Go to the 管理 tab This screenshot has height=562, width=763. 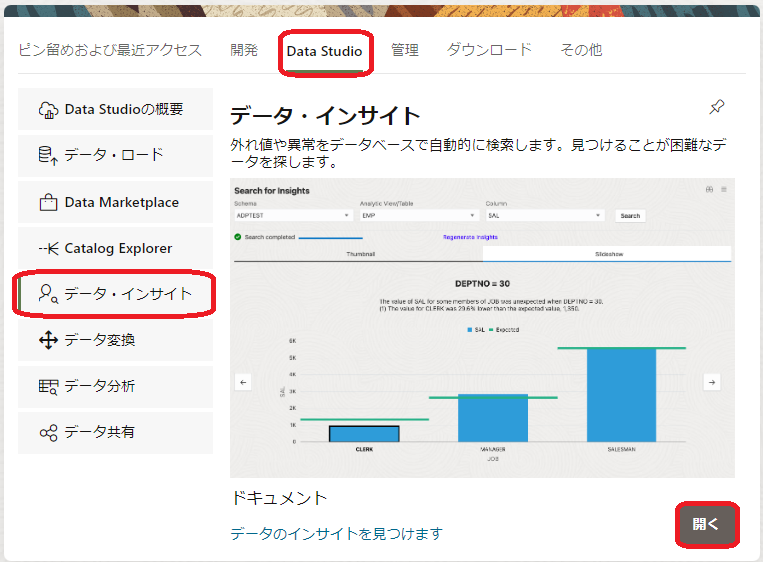tap(404, 50)
